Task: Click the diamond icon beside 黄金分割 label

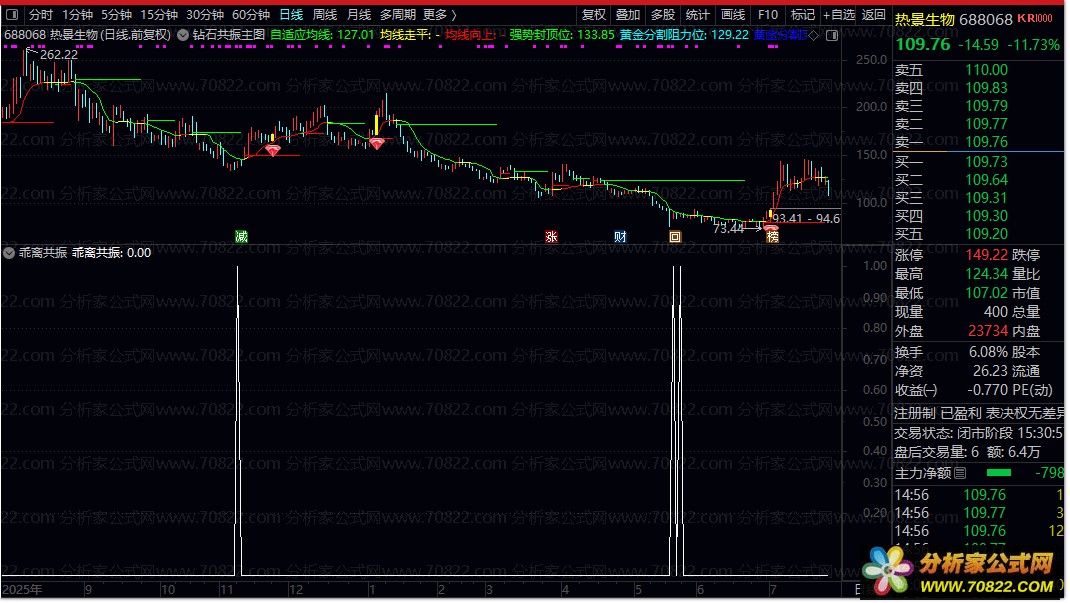Action: (813, 35)
